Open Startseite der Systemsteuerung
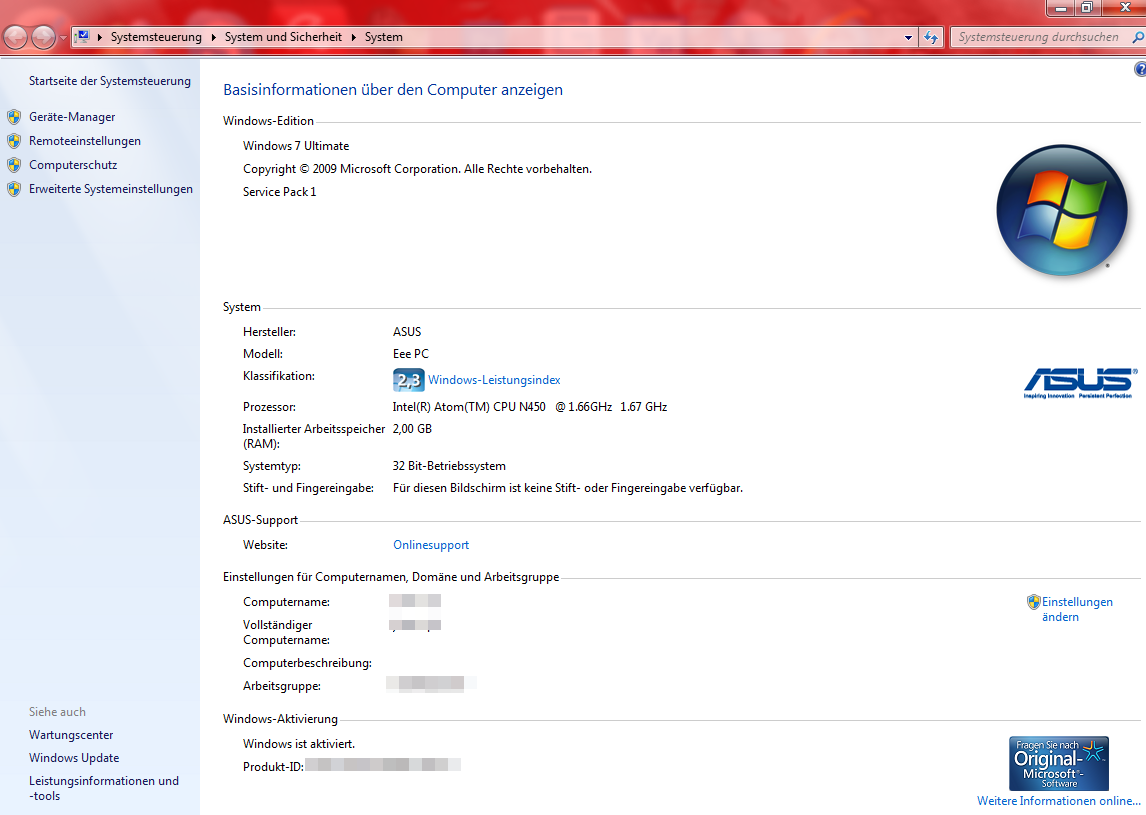Screen dimensions: 1146x815 pos(110,81)
